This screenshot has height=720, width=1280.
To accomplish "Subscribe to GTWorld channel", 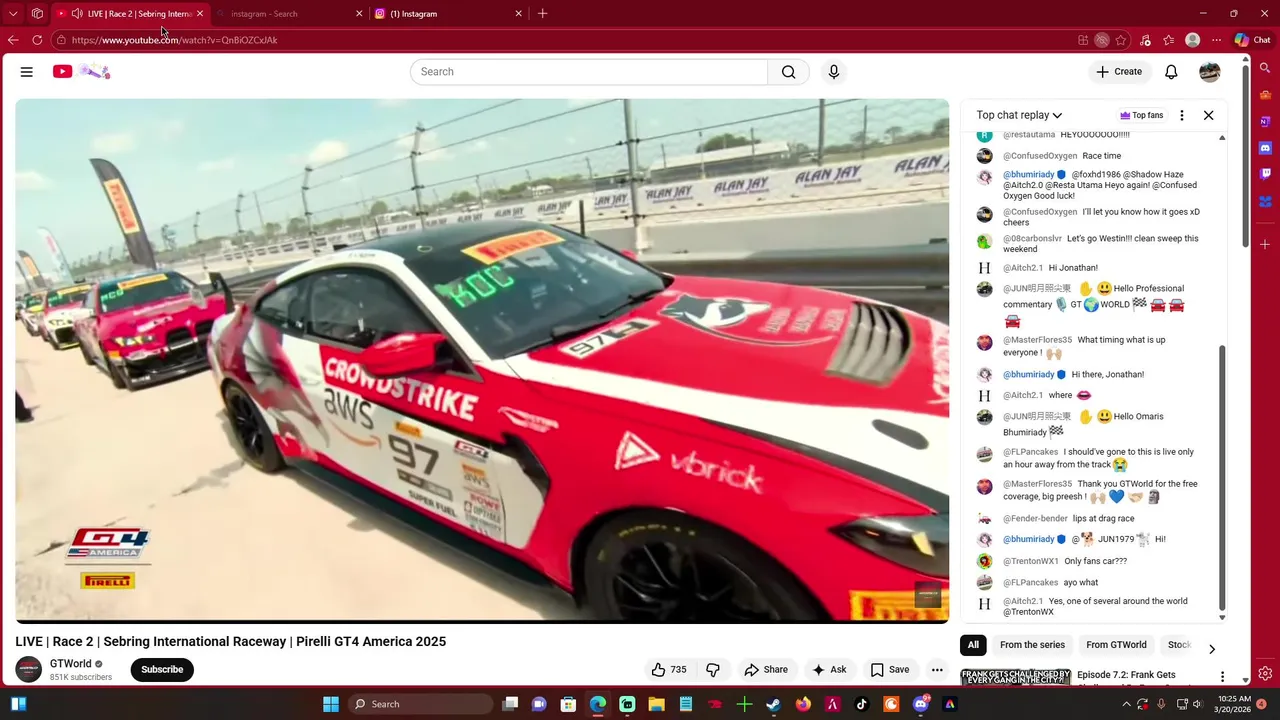I will (162, 670).
